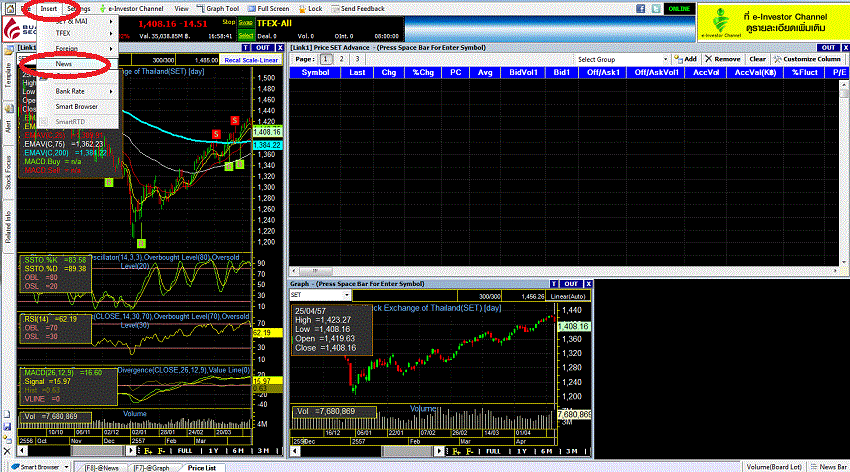Click the F+ zoom icon on the left graph
This screenshot has height=472, width=850.
(x=147, y=451)
